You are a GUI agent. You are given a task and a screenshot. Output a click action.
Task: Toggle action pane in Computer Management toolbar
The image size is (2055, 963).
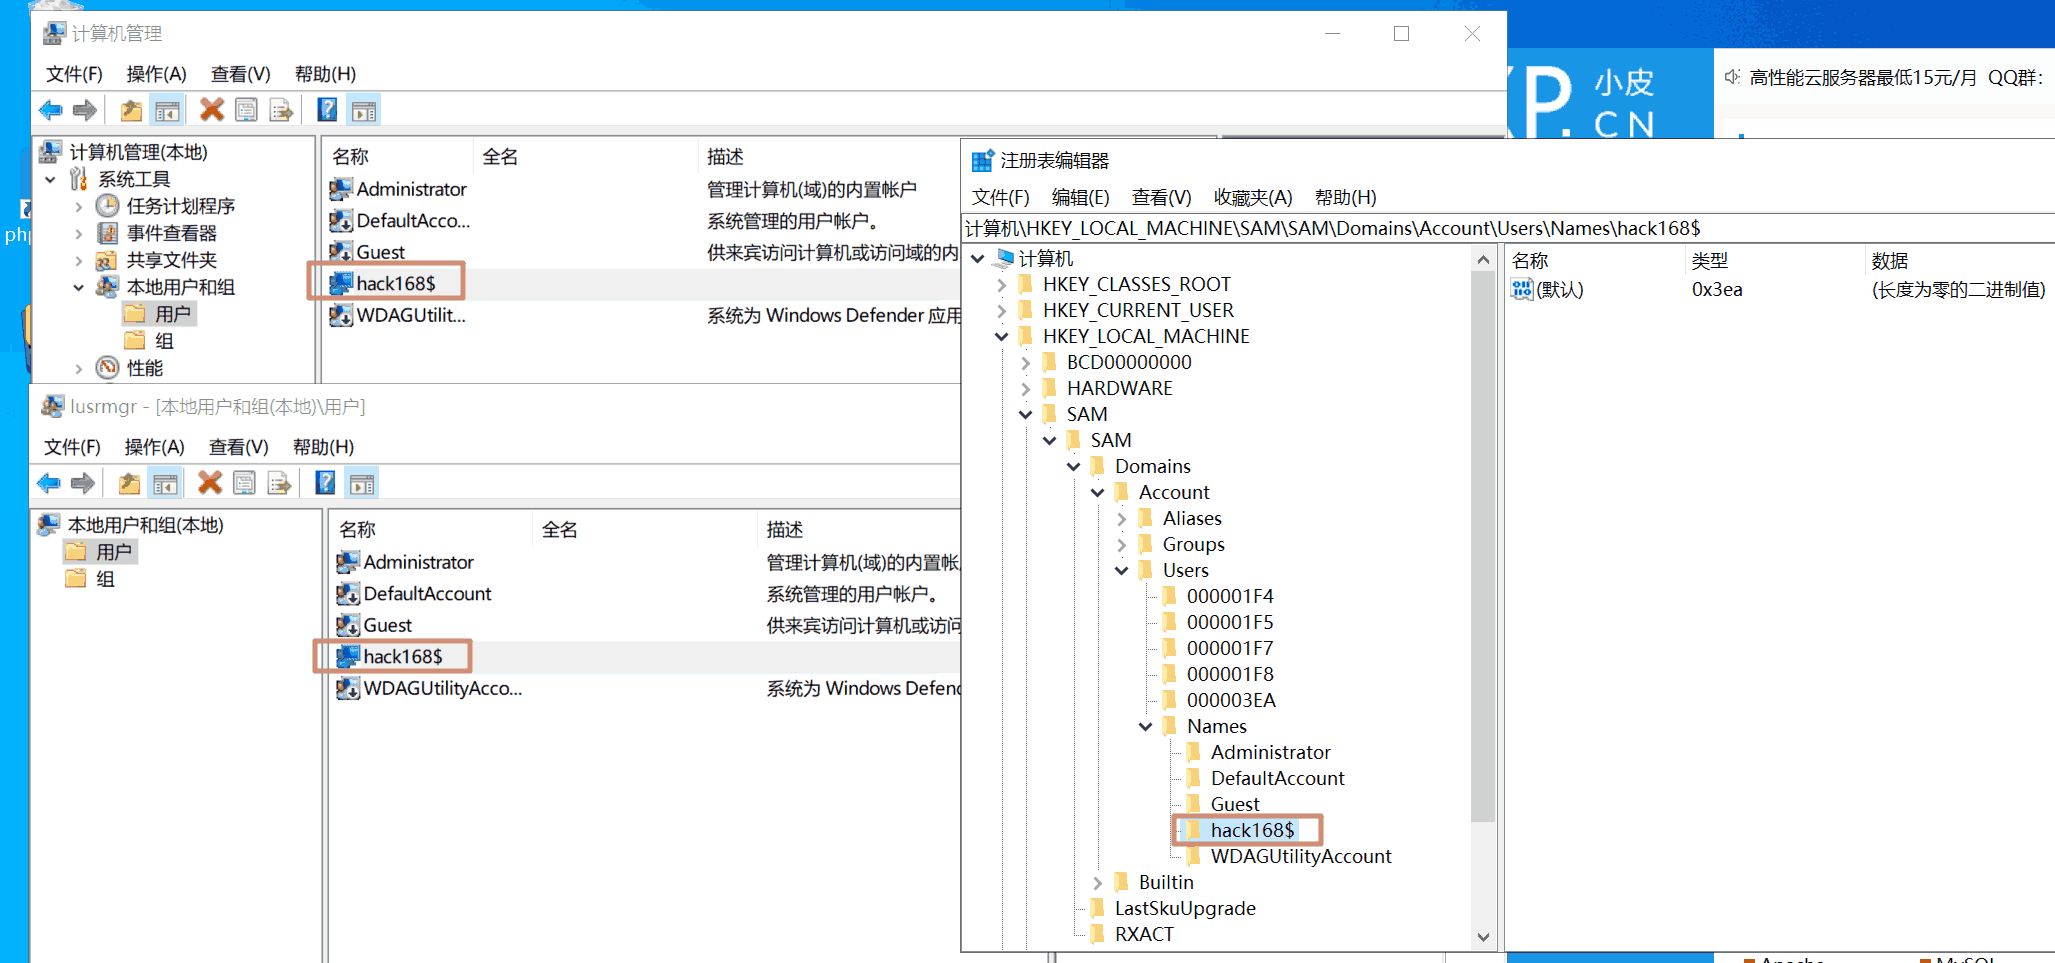coord(364,110)
